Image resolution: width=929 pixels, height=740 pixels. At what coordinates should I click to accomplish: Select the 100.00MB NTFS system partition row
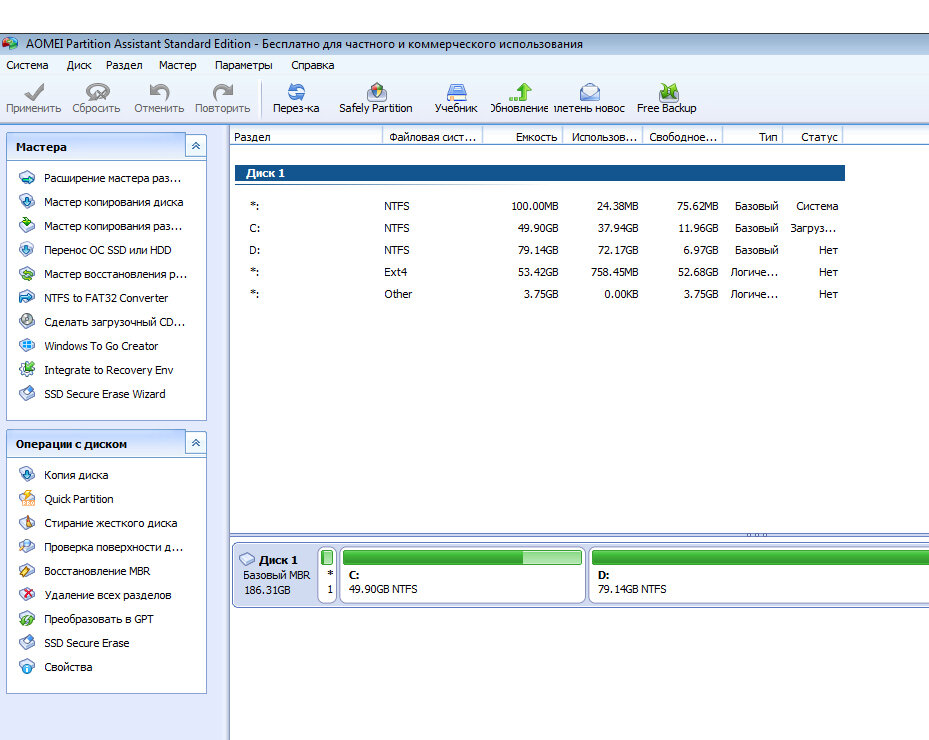pos(540,206)
